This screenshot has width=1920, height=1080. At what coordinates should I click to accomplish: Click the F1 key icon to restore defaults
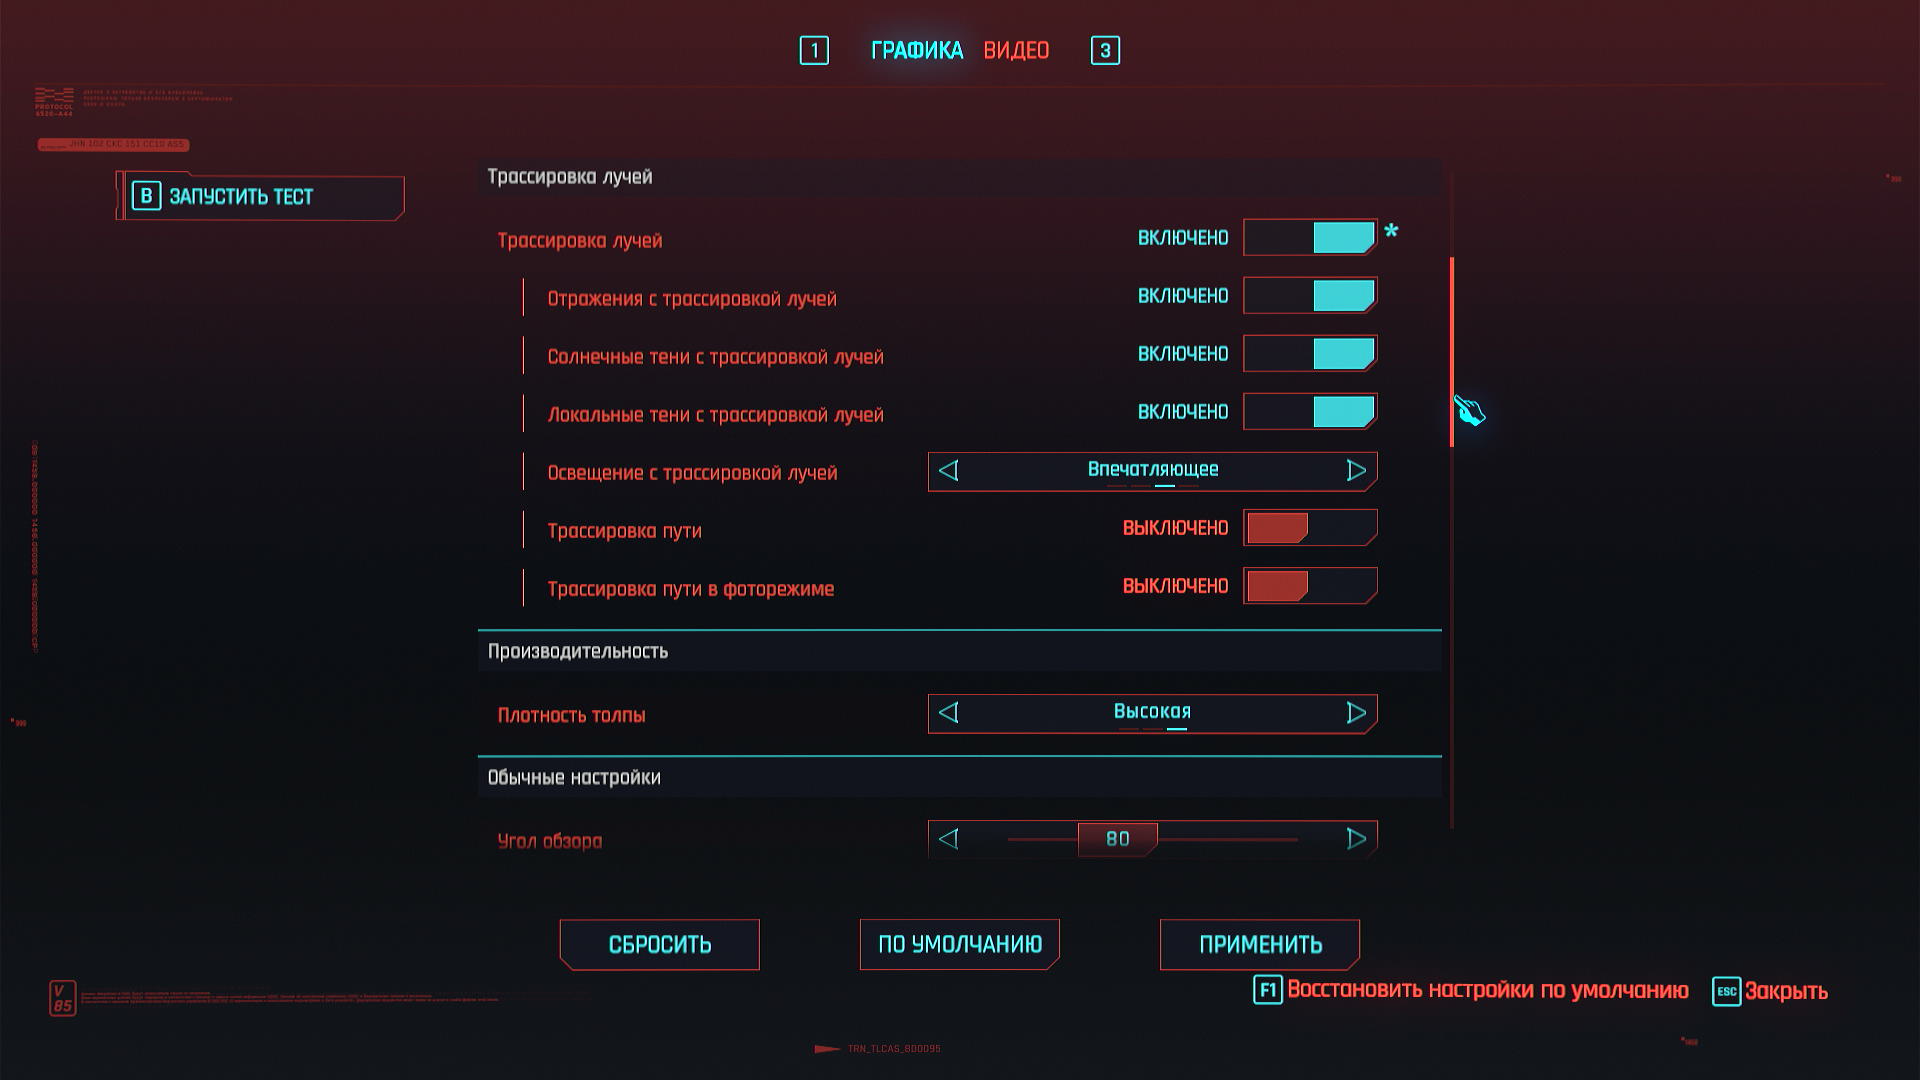[1268, 990]
